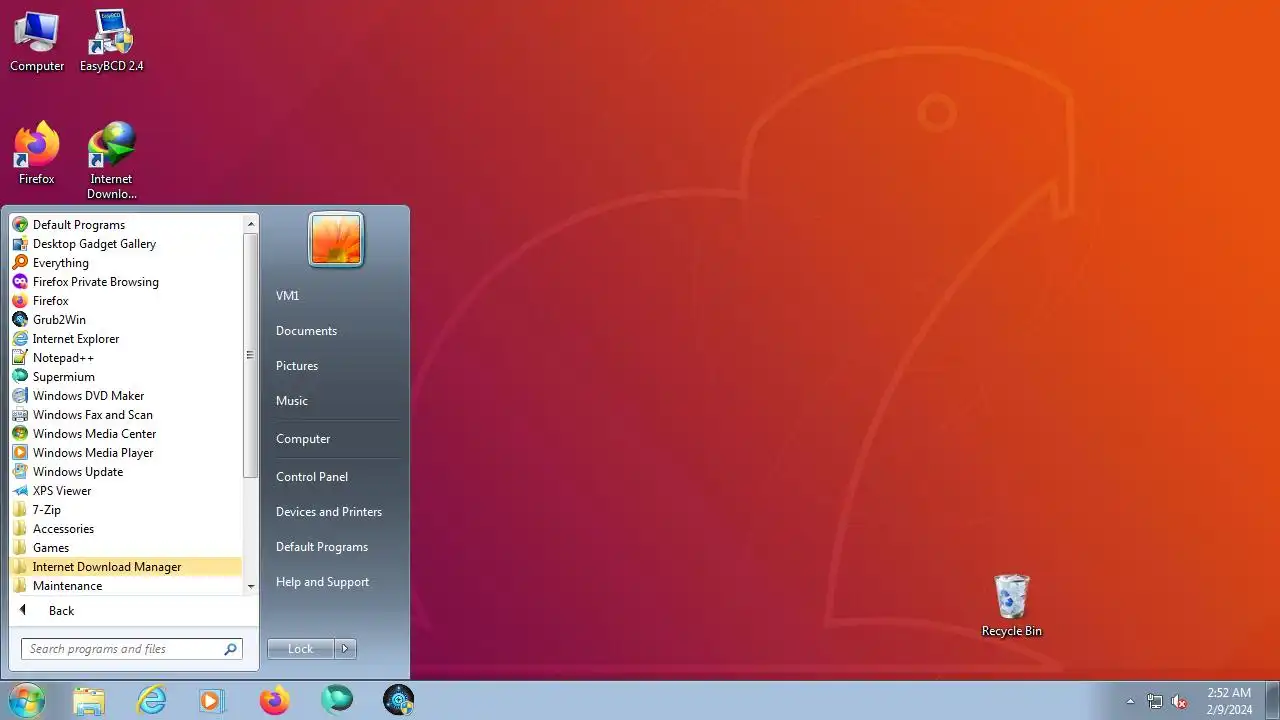The image size is (1280, 720).
Task: Click the network tray icon
Action: 1155,702
